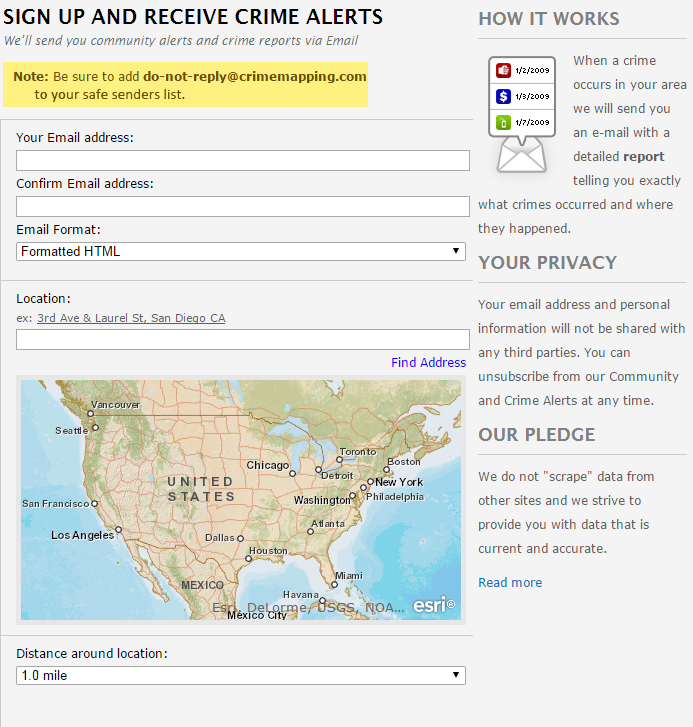The width and height of the screenshot is (693, 727).
Task: Open the Read more link
Action: 510,582
